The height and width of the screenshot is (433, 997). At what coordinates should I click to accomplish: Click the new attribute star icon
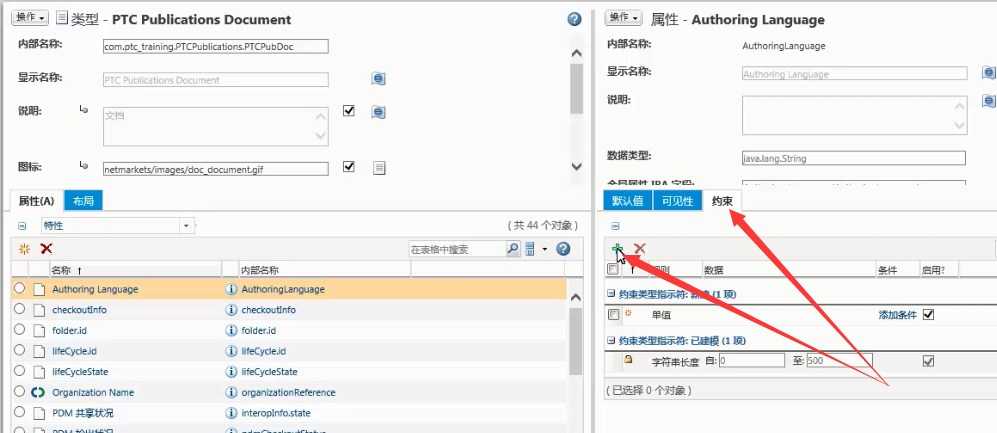pyautogui.click(x=25, y=249)
